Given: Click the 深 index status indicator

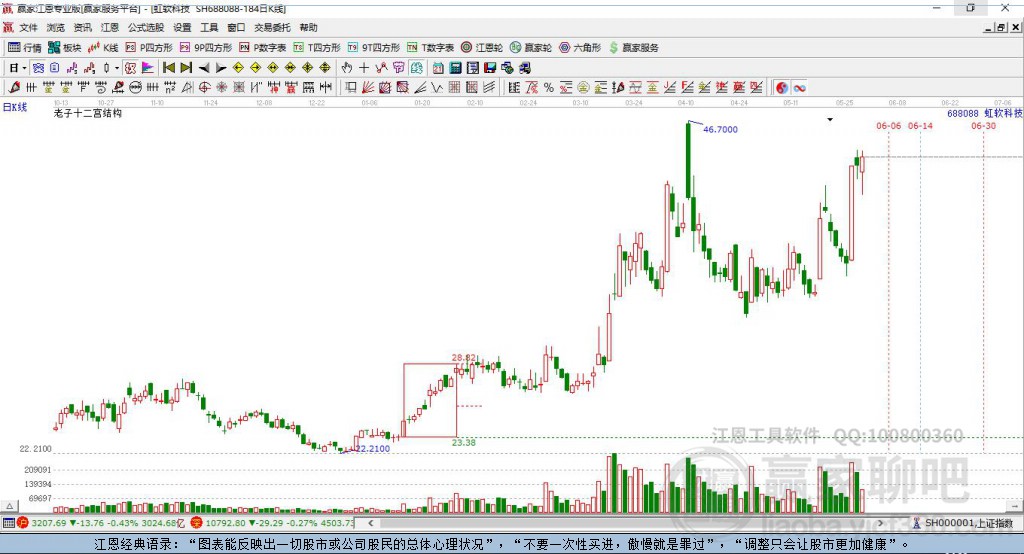Looking at the screenshot, I should [x=197, y=523].
